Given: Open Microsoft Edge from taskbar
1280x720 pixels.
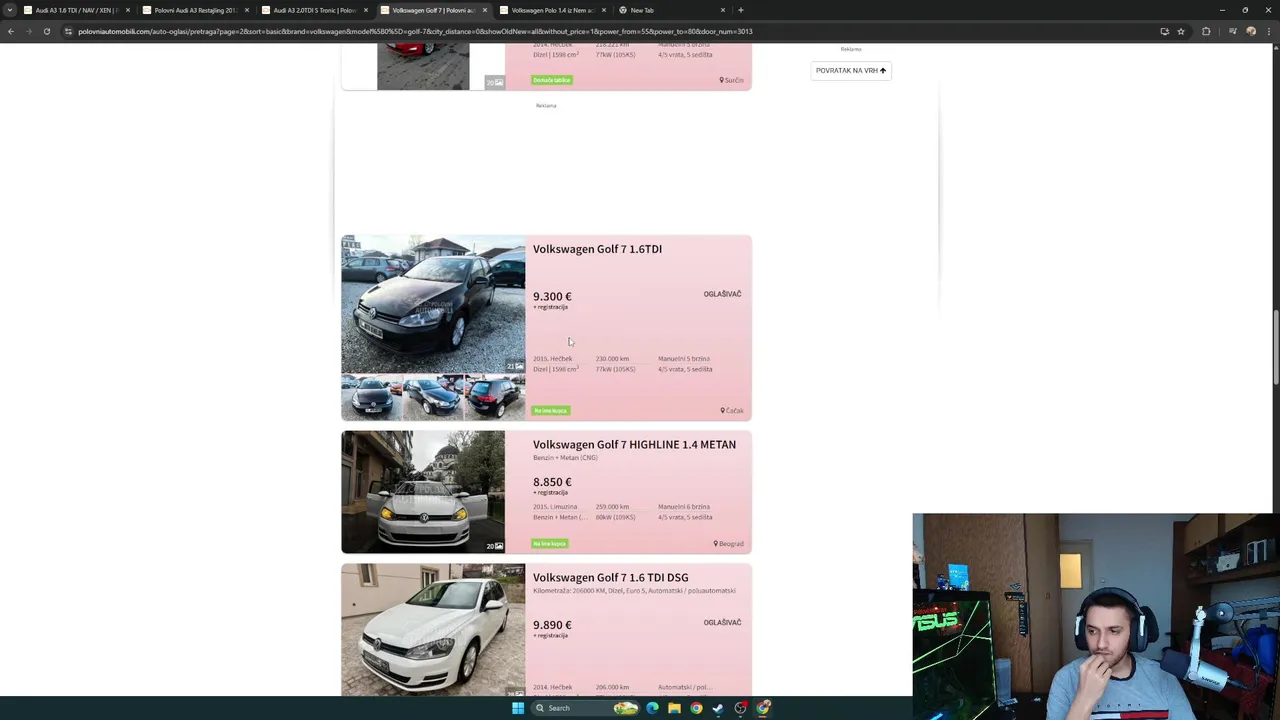Looking at the screenshot, I should [x=652, y=708].
